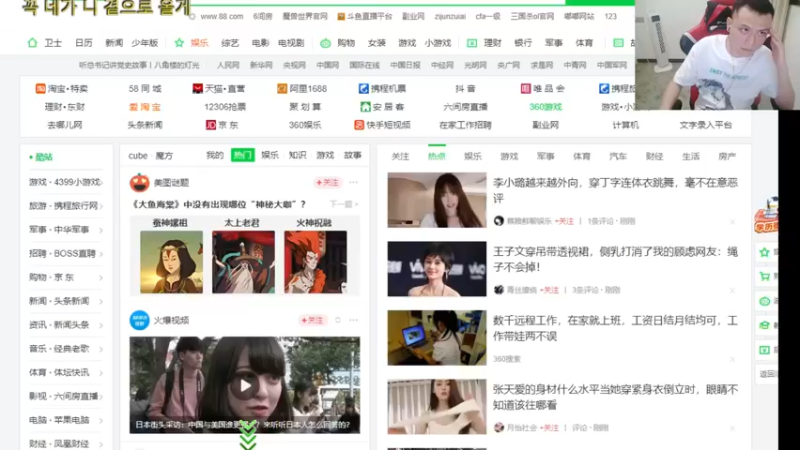800x450 pixels.
Task: Click the shopping icon beside 购物
Action: point(326,43)
